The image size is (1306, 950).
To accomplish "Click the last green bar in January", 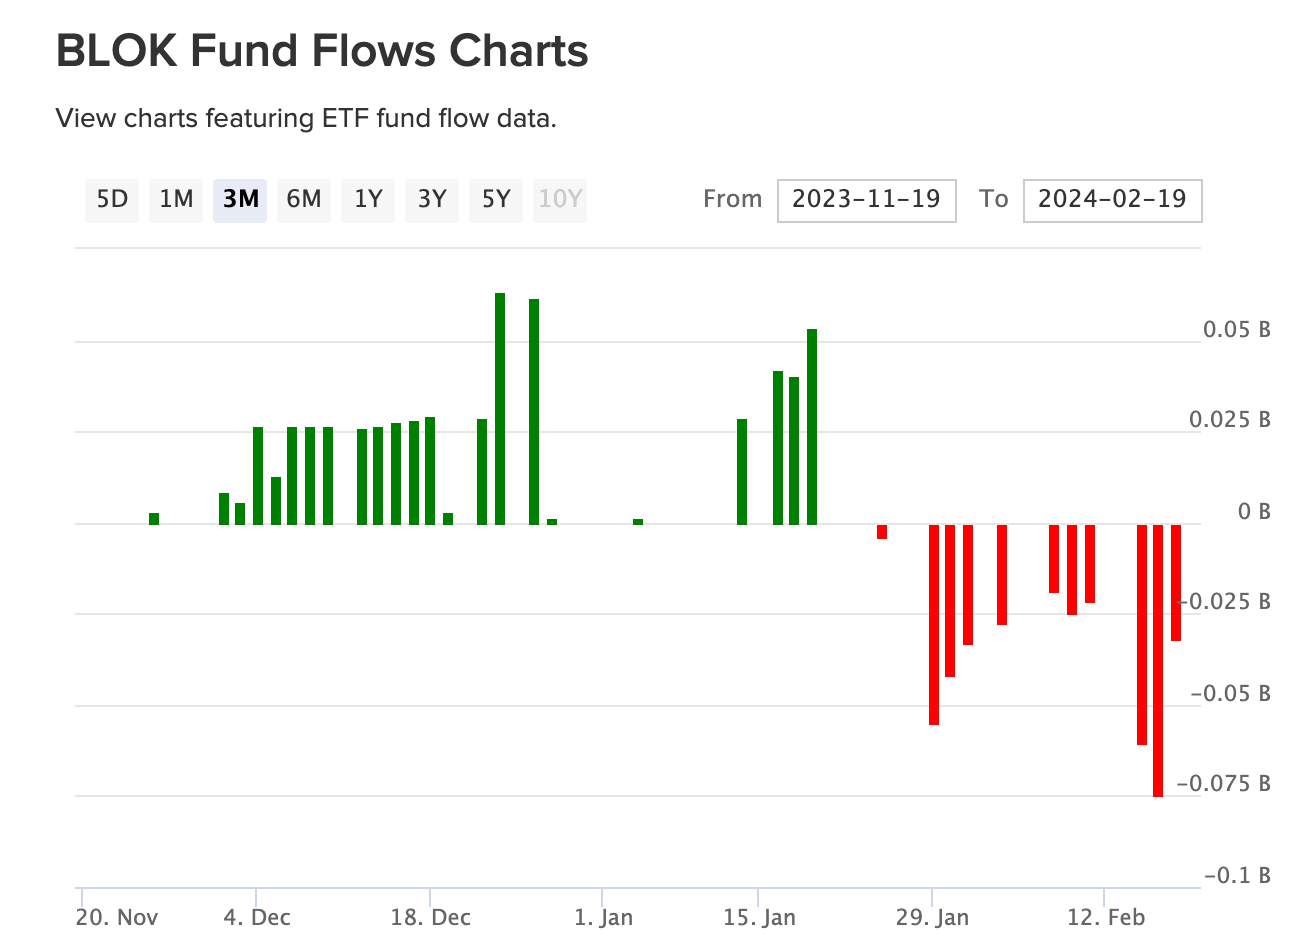I will 812,426.
